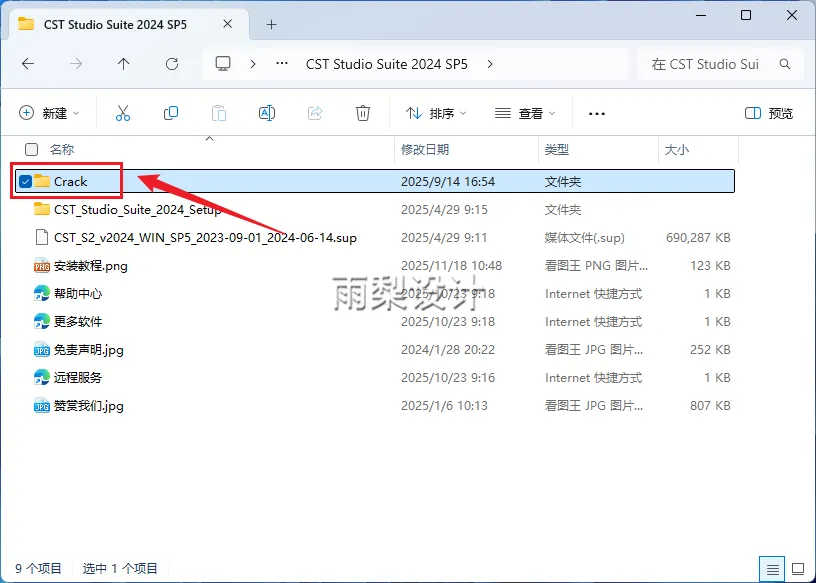
Task: Click the size value 807 KB
Action: [x=710, y=405]
